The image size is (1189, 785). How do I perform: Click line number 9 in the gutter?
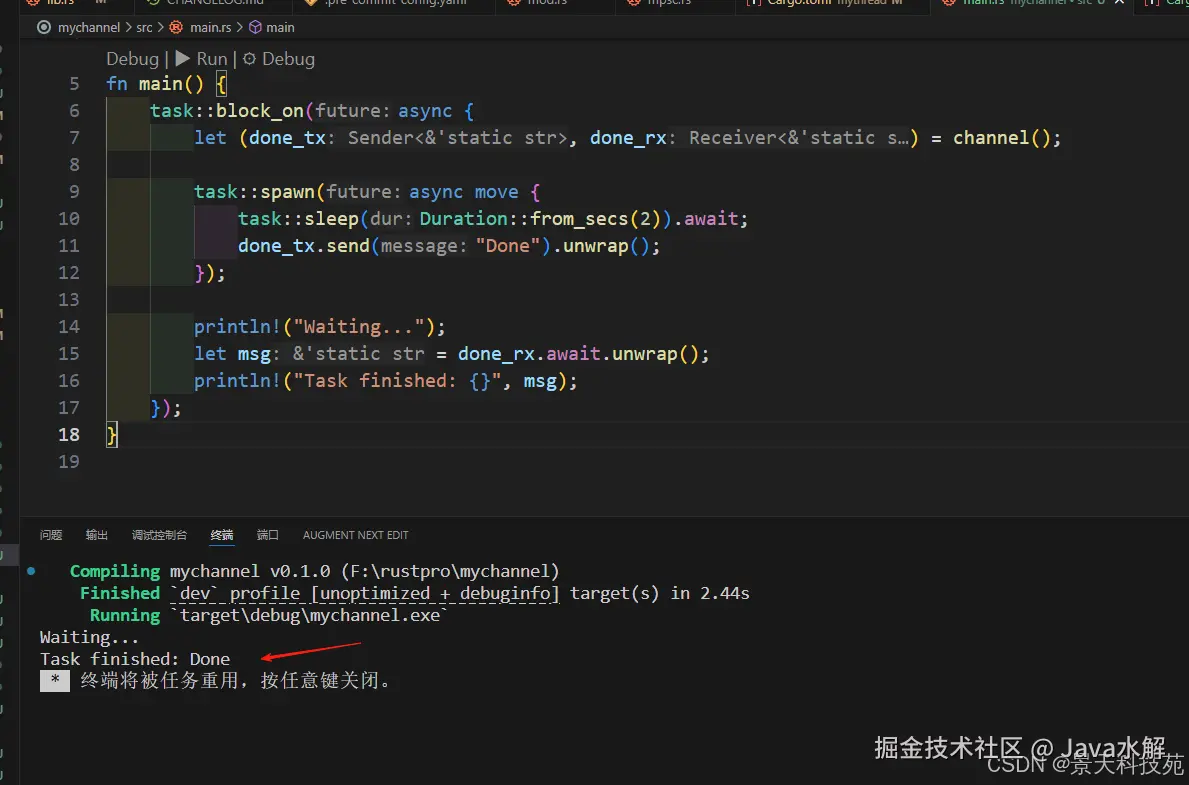pos(74,191)
